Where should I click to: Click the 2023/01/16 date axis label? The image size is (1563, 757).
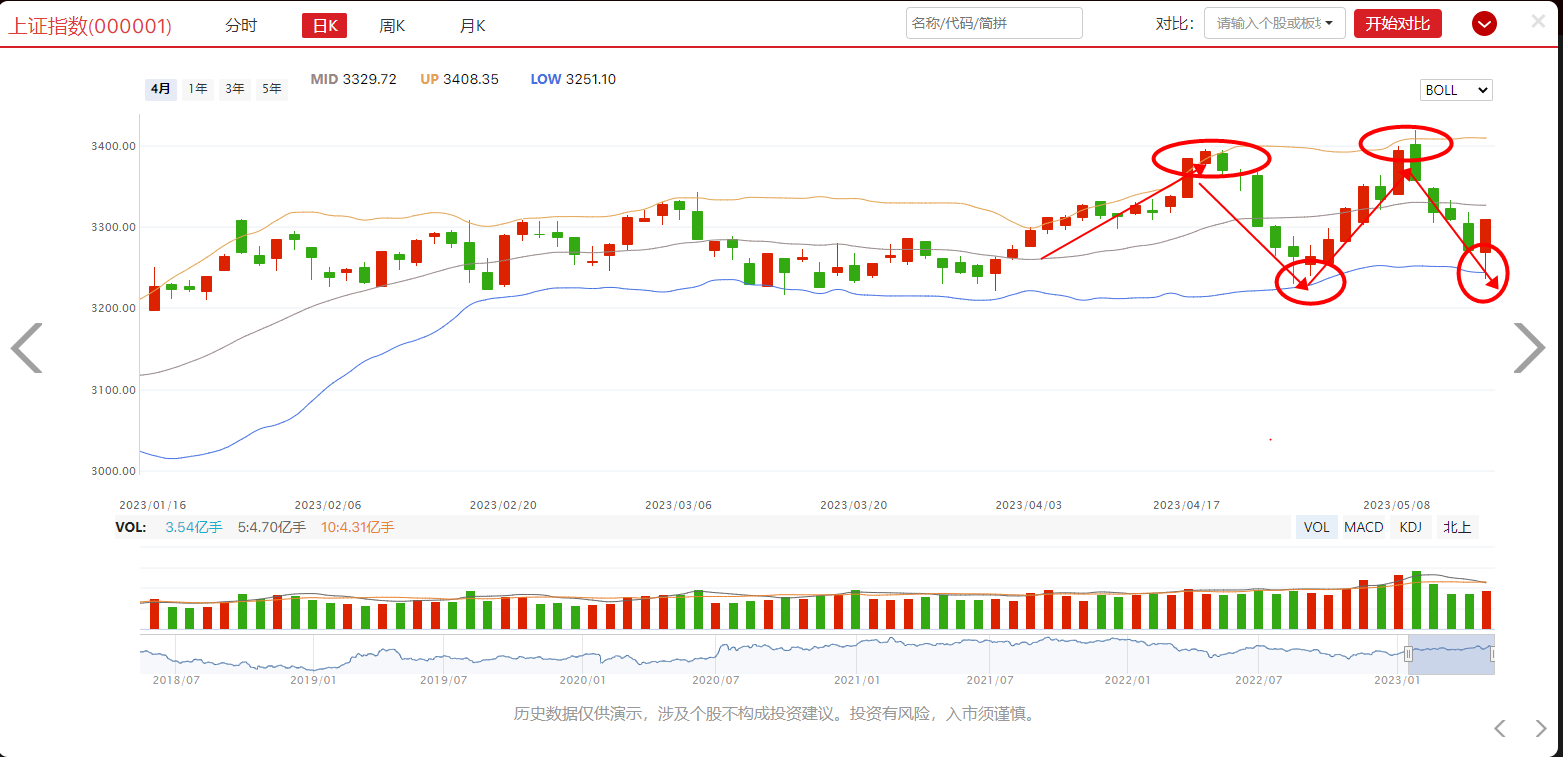[x=152, y=505]
